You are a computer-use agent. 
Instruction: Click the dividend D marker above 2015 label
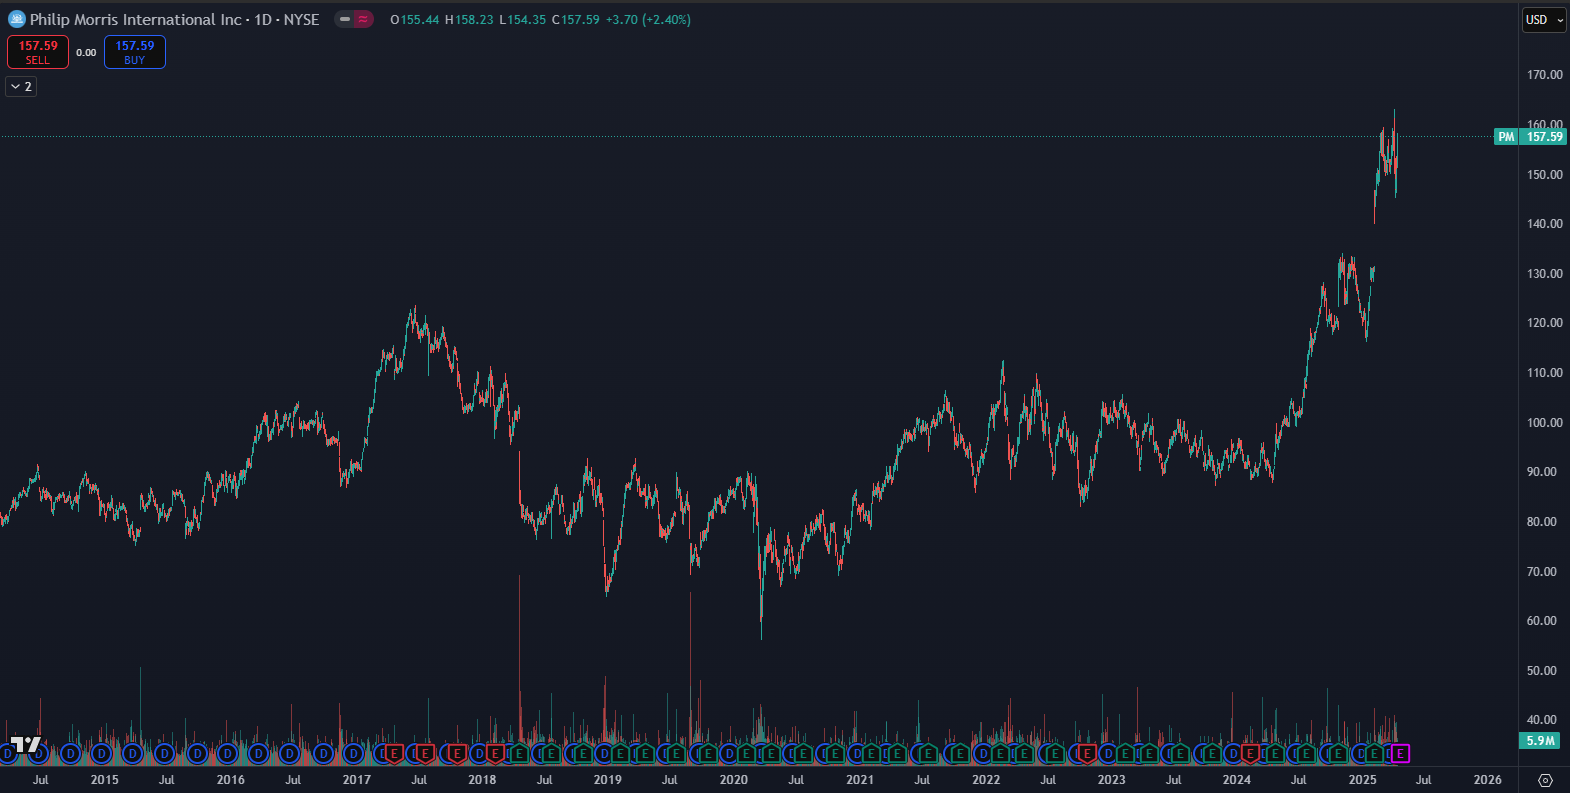point(101,754)
